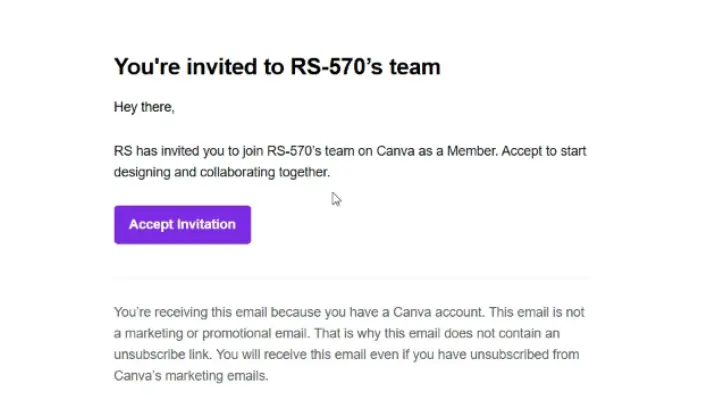This screenshot has height=403, width=715.
Task: Click "invited" in the bold heading
Action: (221, 67)
